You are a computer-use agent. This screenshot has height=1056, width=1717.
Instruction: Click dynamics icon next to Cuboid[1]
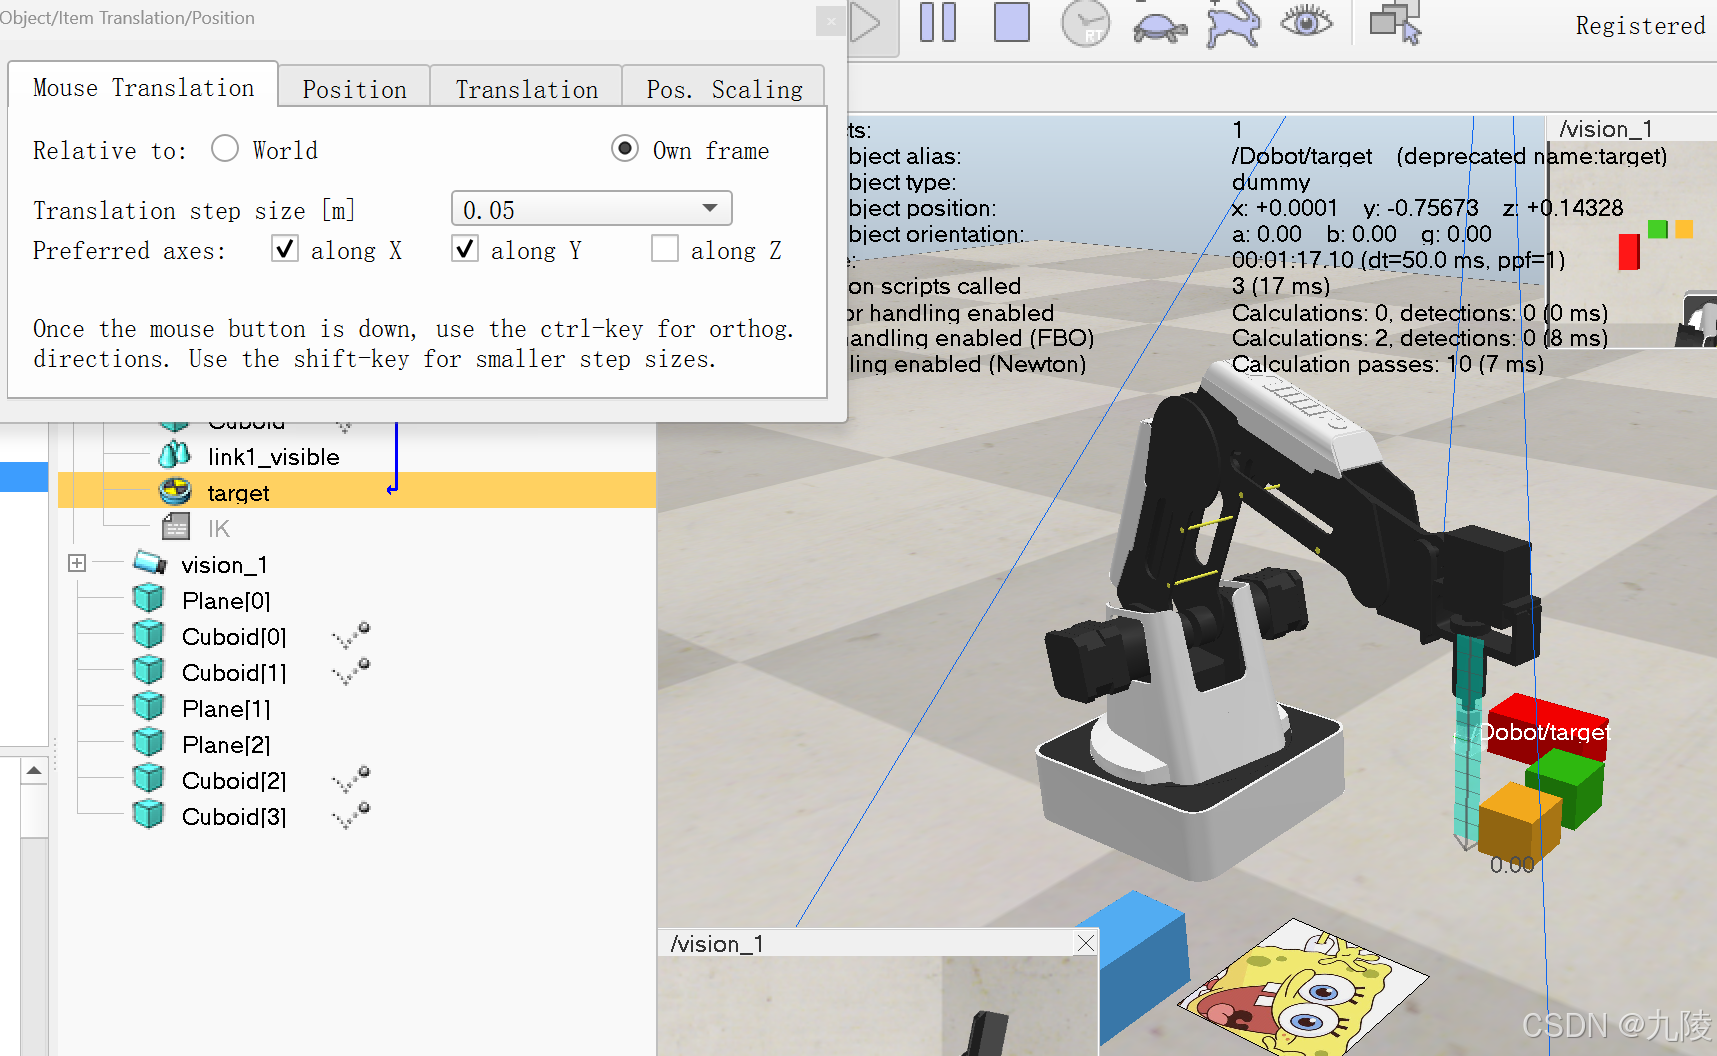(x=351, y=672)
